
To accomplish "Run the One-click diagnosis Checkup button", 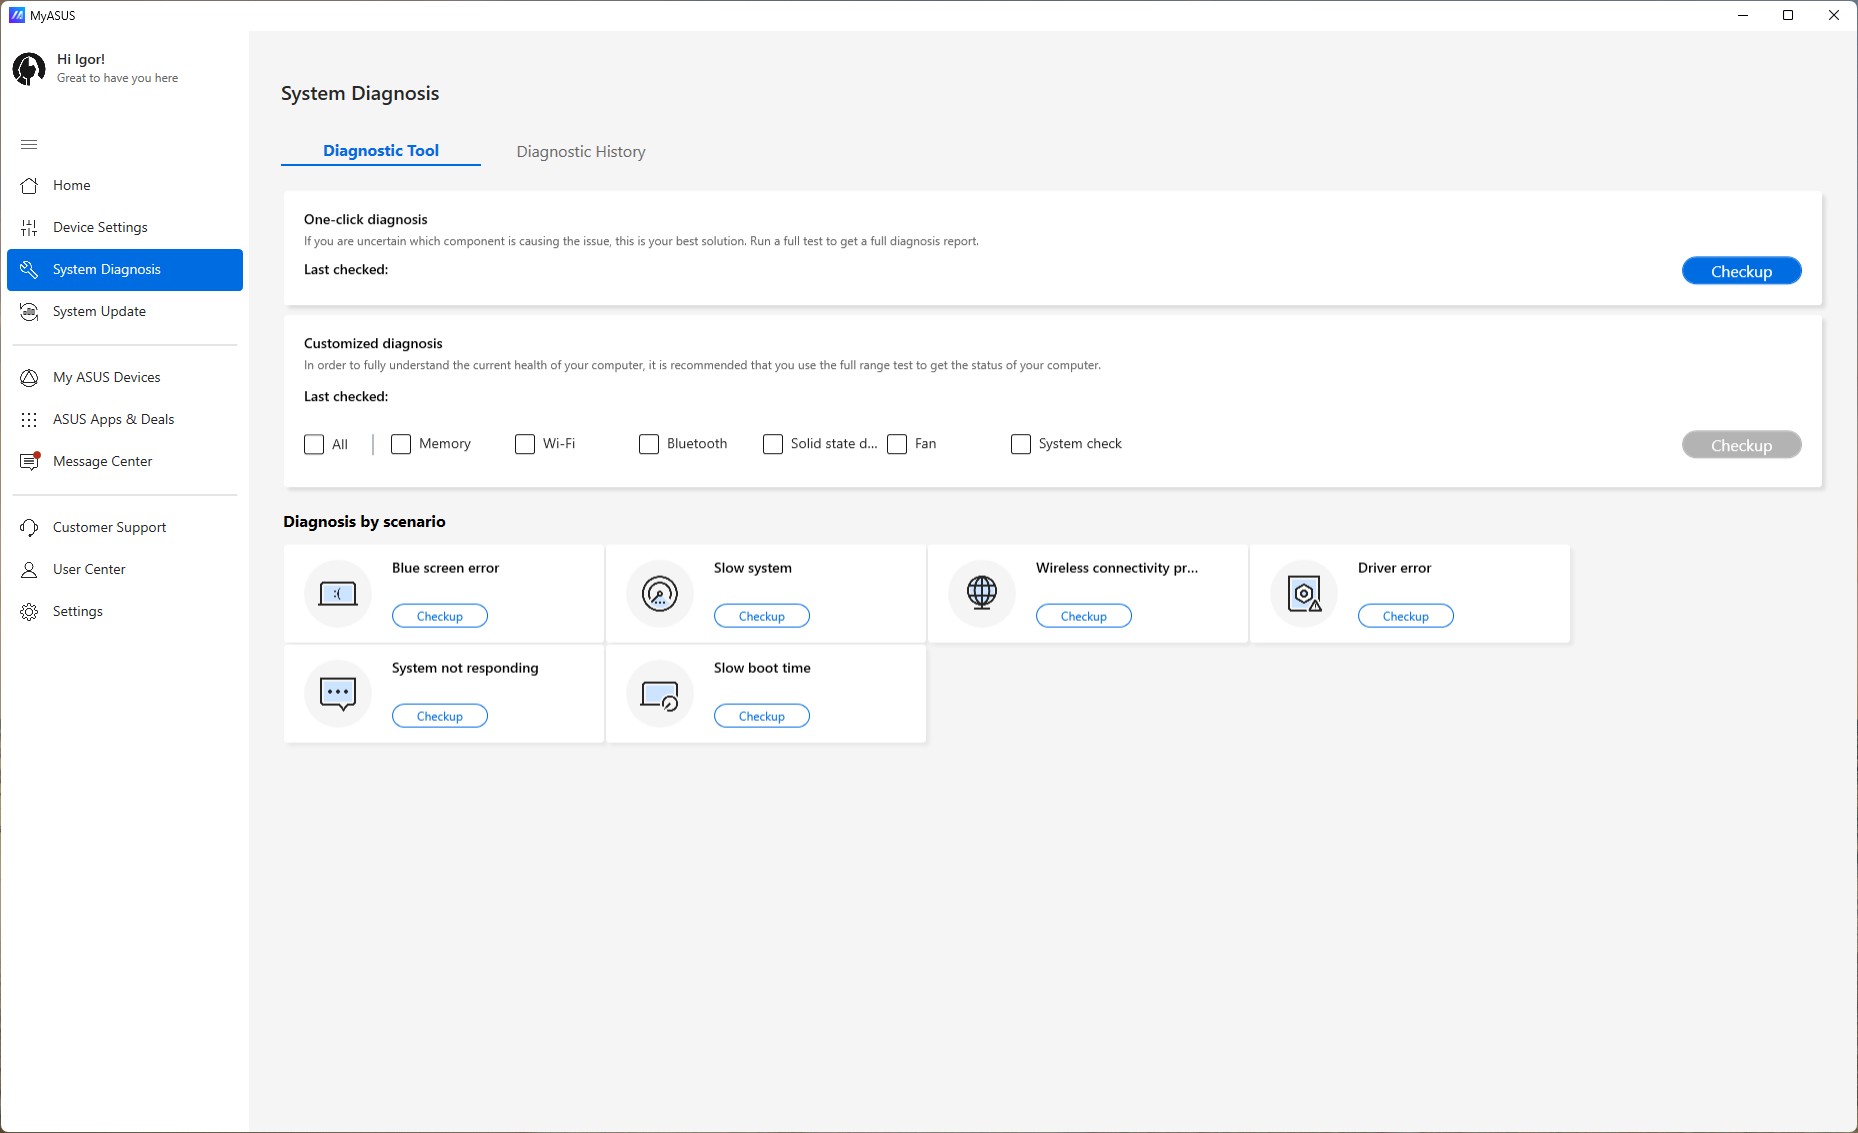I will point(1741,271).
